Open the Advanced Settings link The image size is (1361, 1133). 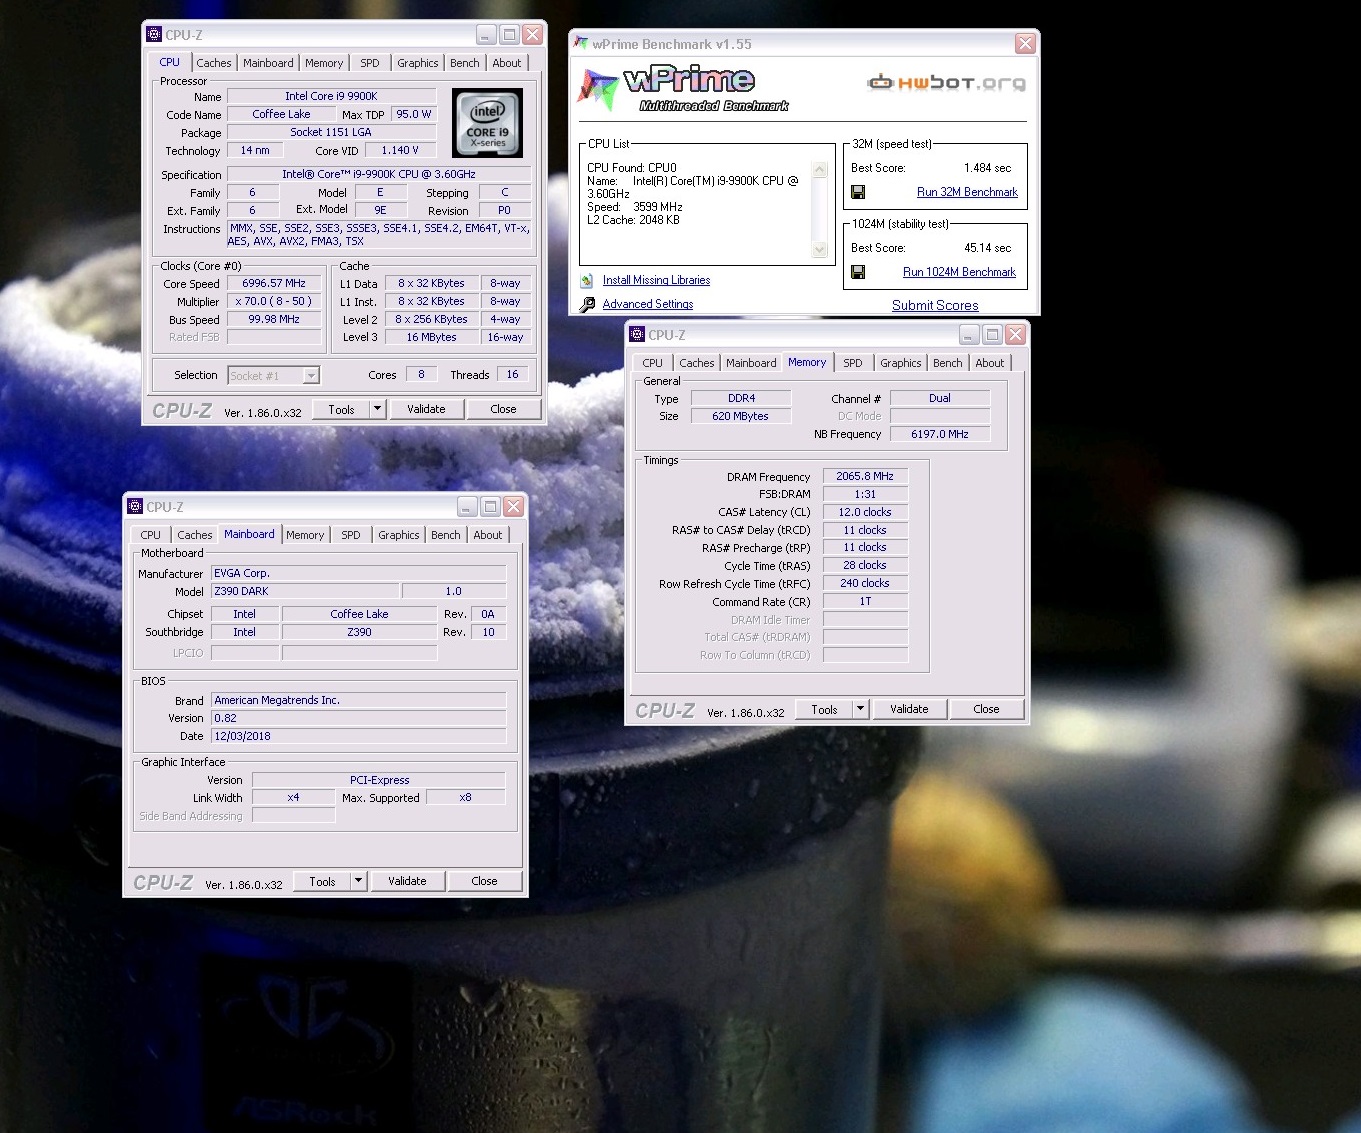click(x=648, y=304)
